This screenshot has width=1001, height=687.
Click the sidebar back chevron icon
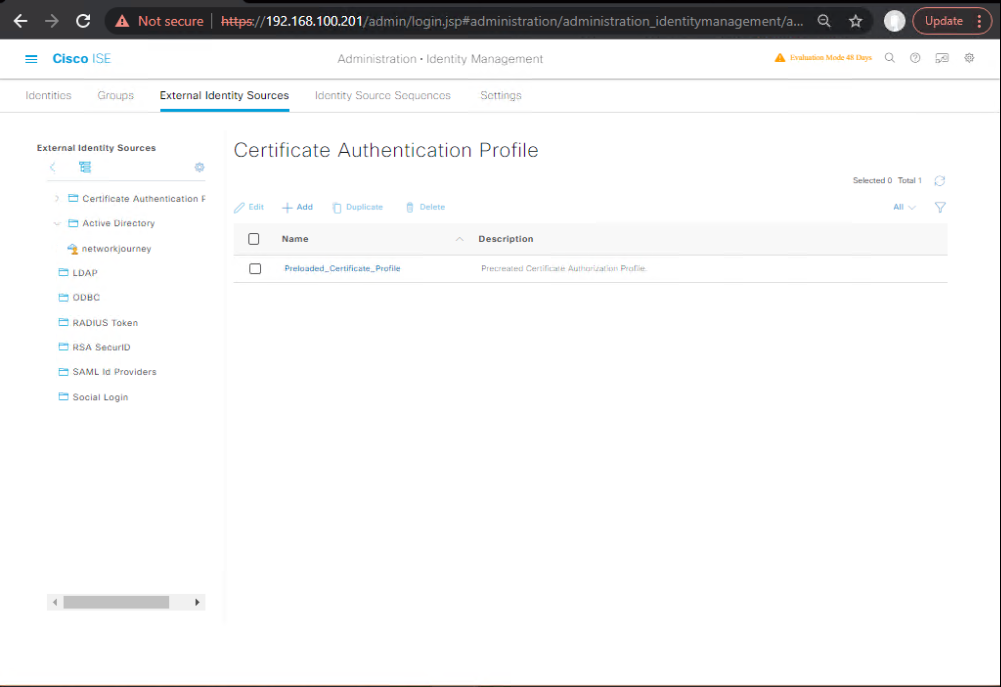(x=52, y=167)
